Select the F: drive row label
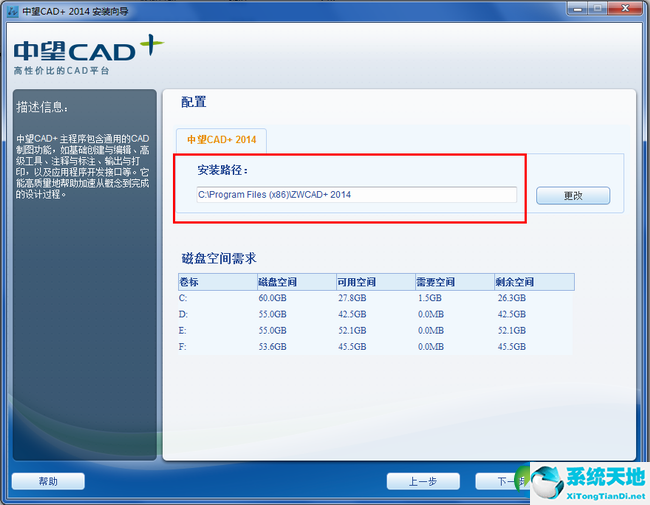 (x=182, y=347)
